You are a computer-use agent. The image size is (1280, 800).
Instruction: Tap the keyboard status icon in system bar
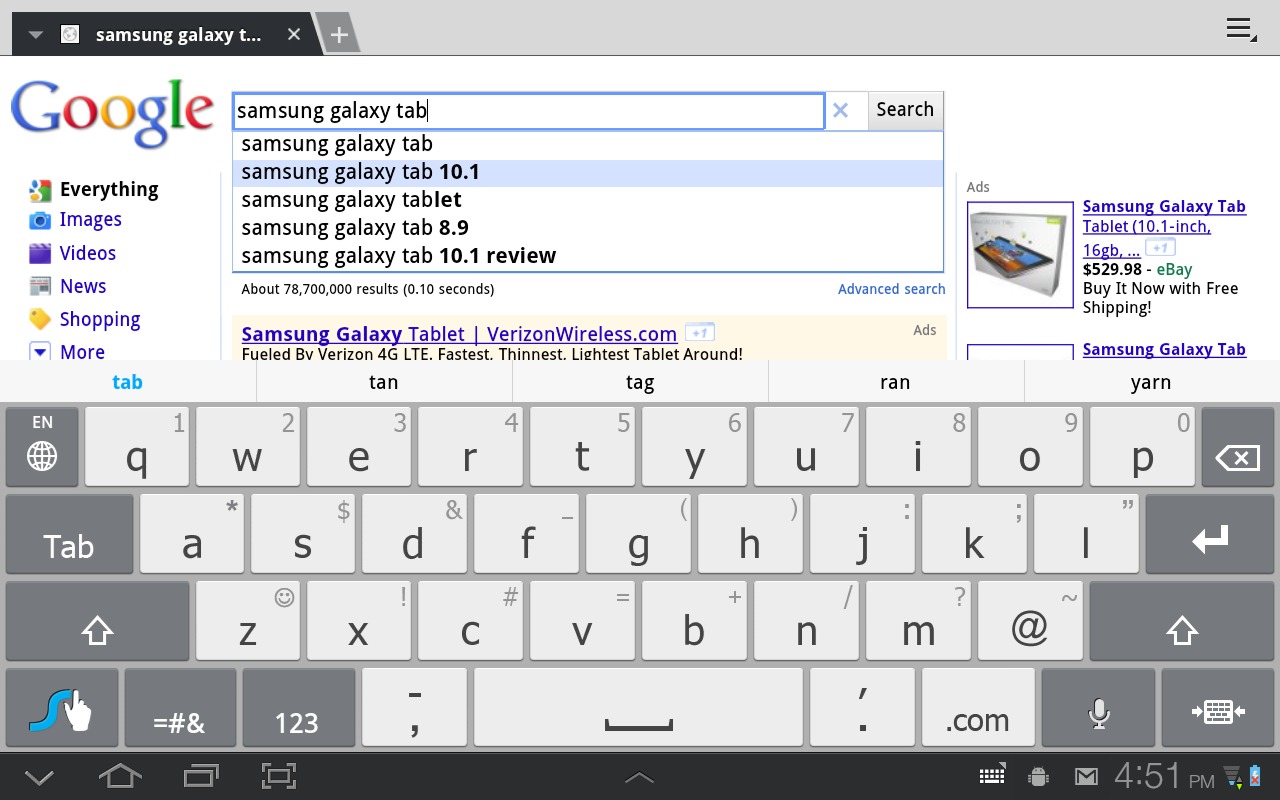click(991, 776)
